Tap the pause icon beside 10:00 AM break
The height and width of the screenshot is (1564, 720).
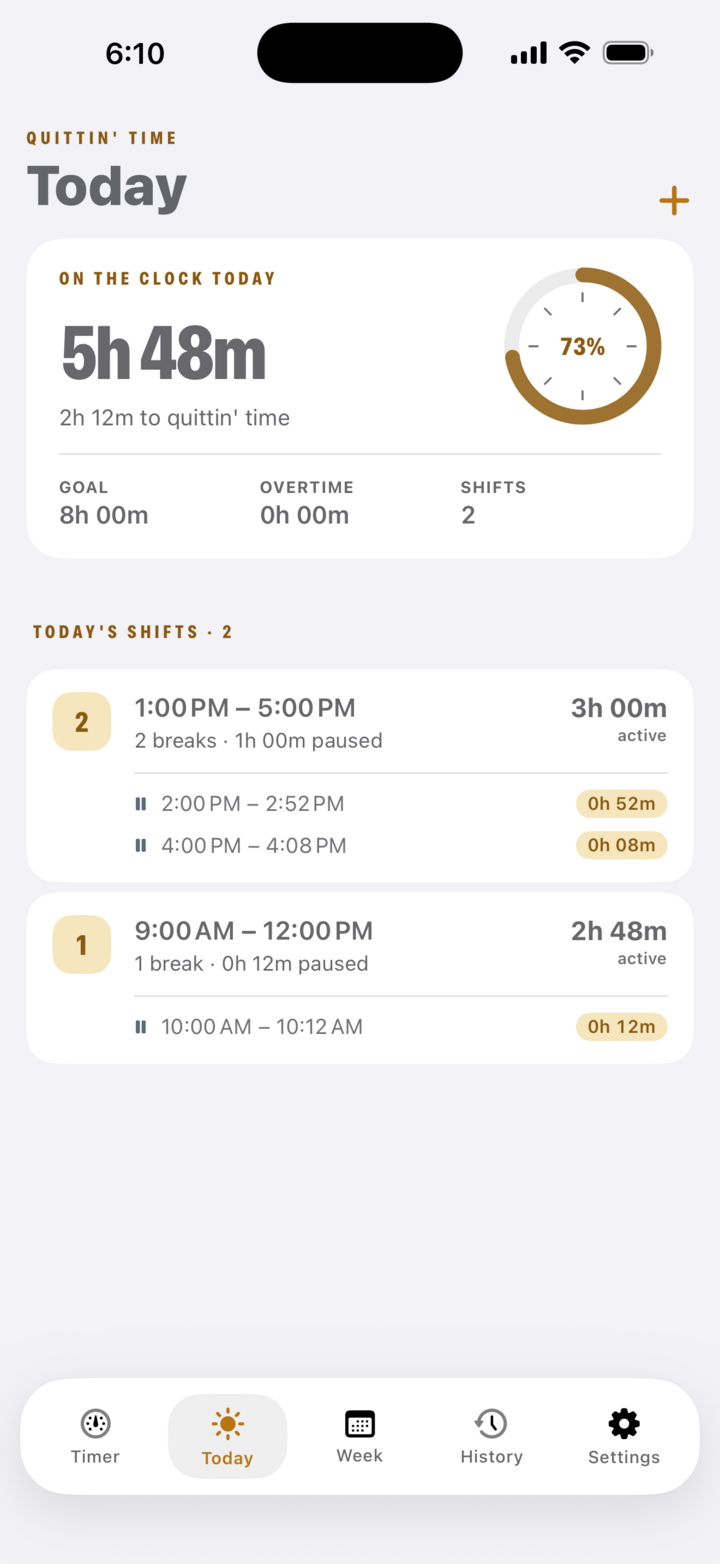[141, 1027]
